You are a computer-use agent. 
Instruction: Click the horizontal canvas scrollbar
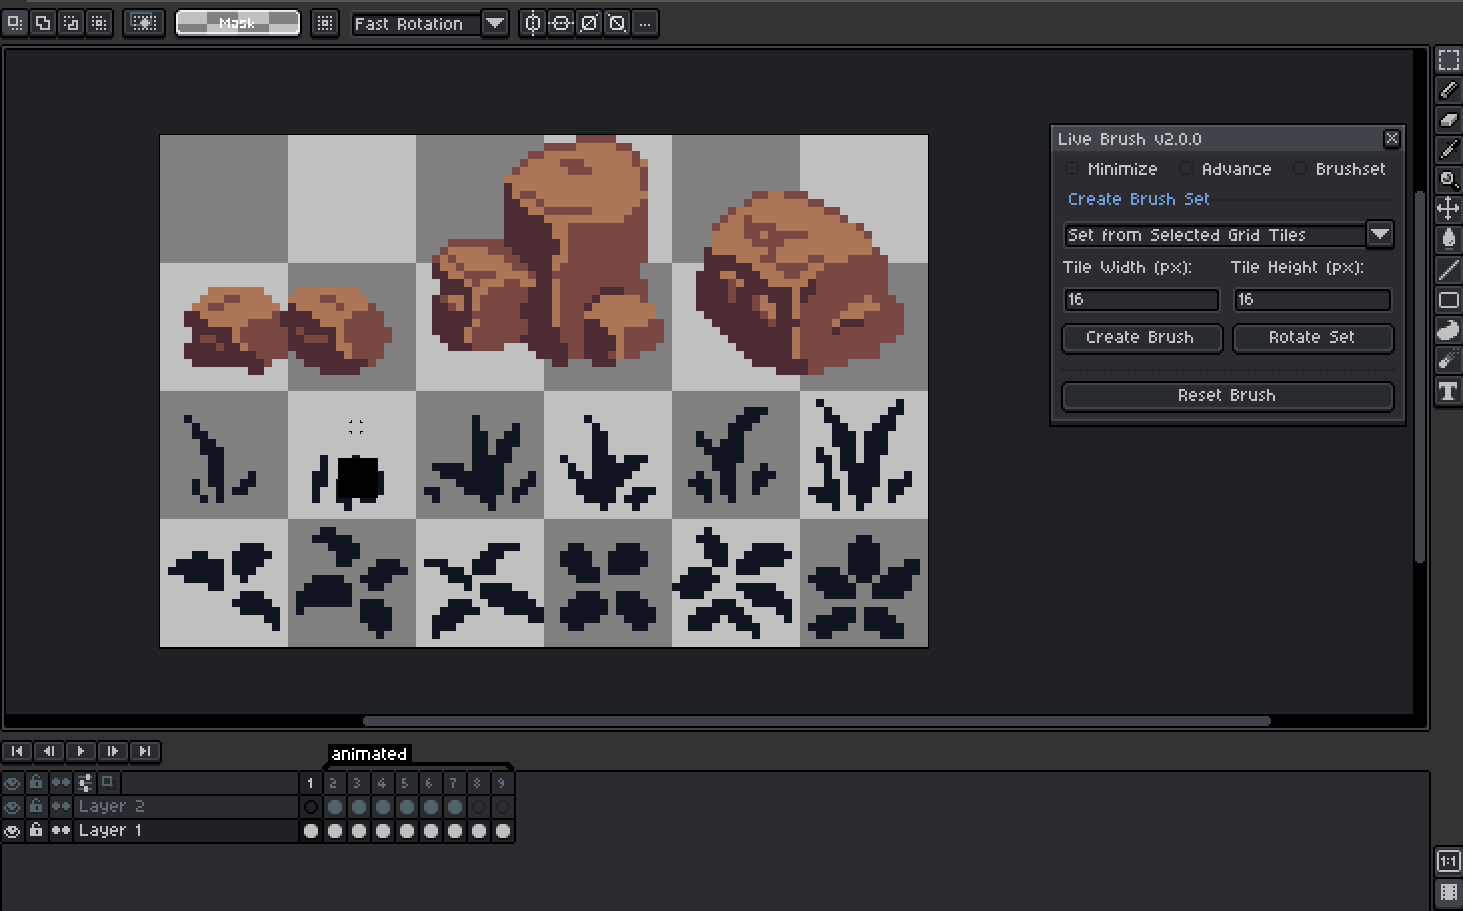[x=816, y=720]
